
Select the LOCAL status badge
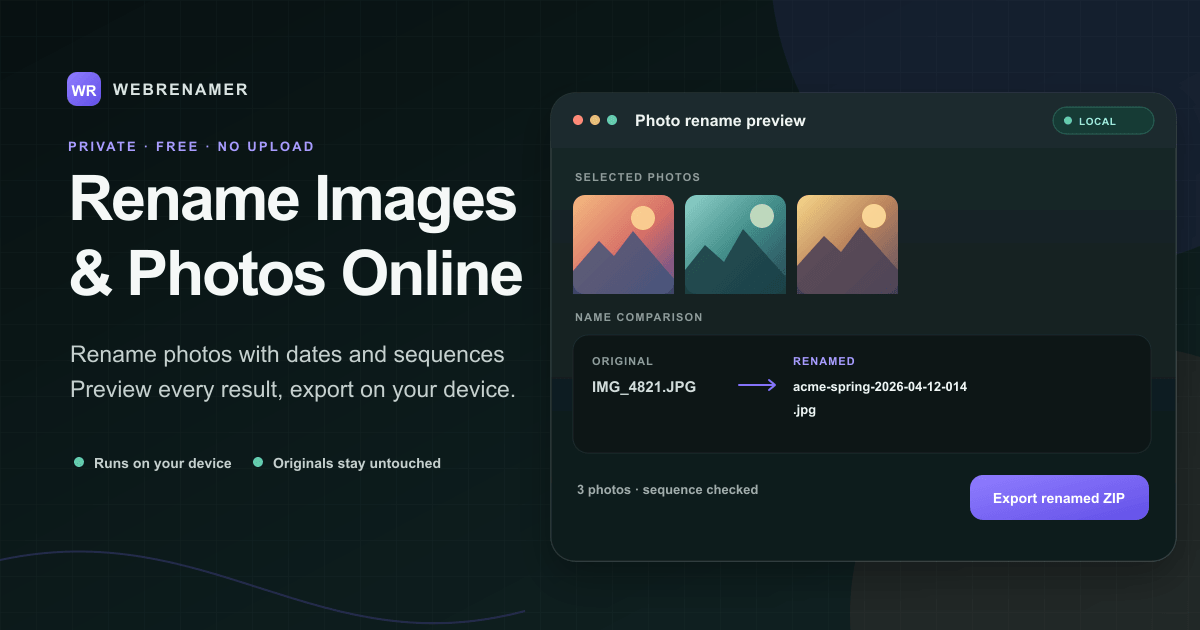1103,121
